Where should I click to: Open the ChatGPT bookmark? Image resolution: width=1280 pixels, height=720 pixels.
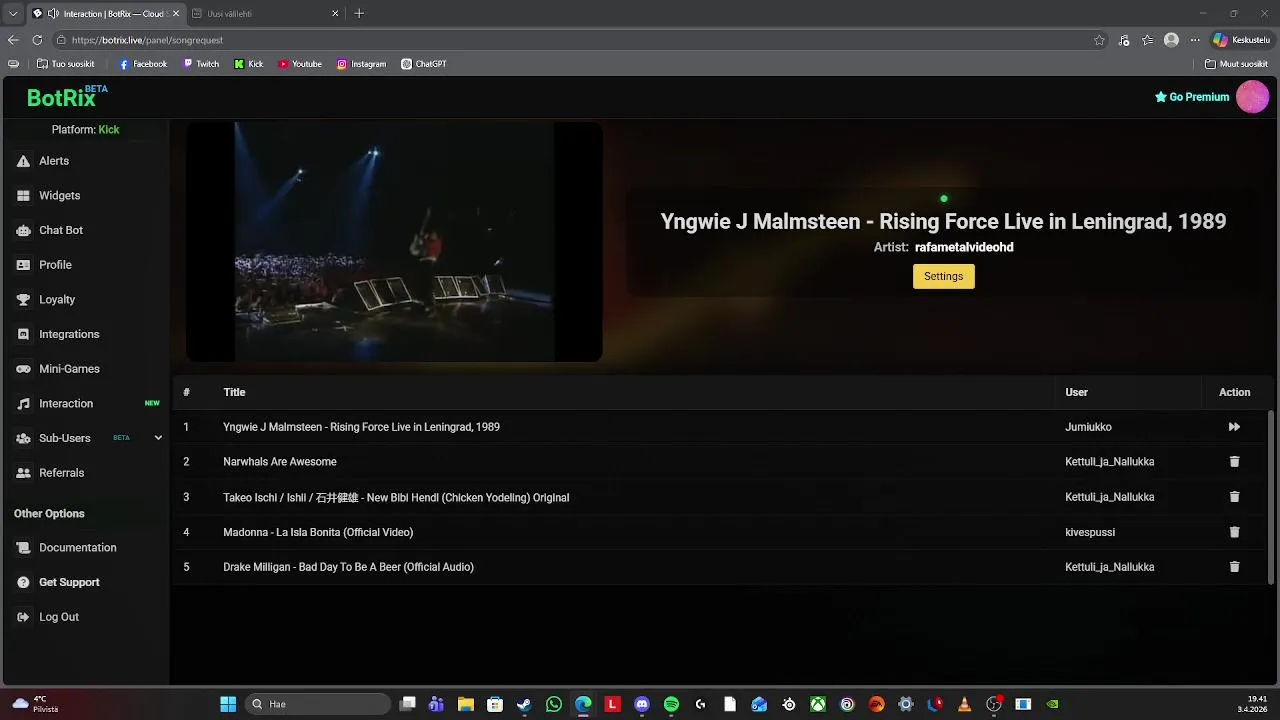click(x=424, y=64)
